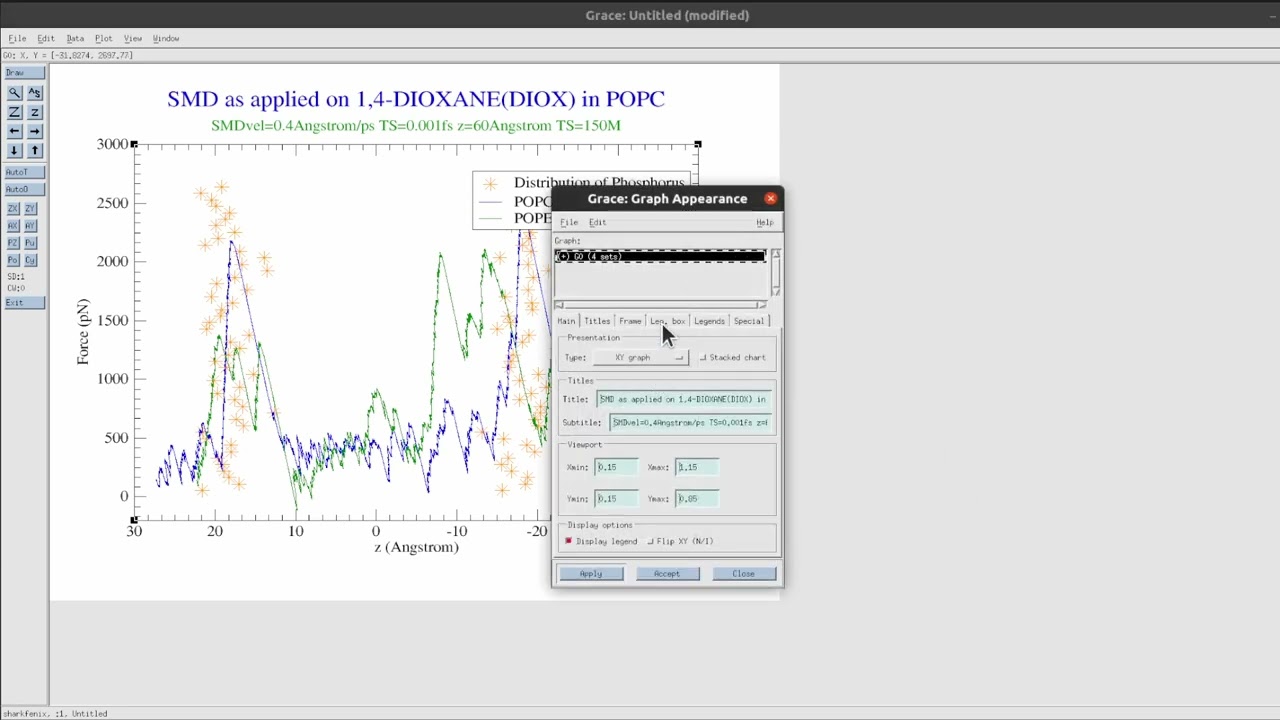Toggle the Display legend checkbox
Viewport: 1280px width, 720px height.
click(x=601, y=541)
